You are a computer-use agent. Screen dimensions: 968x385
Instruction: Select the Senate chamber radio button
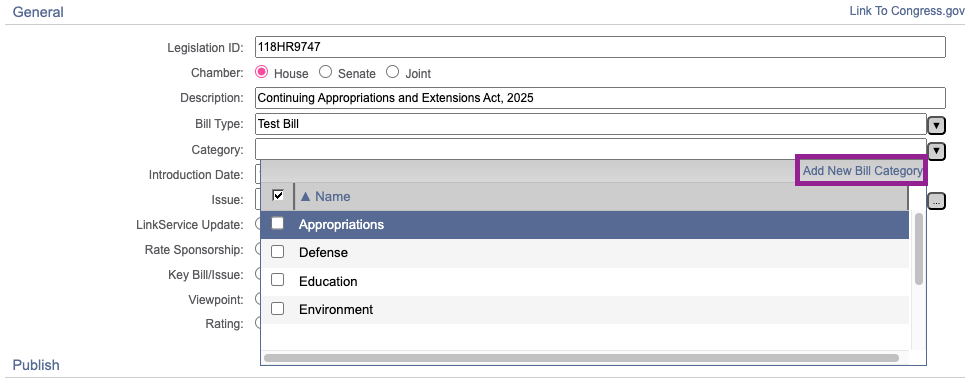(325, 72)
